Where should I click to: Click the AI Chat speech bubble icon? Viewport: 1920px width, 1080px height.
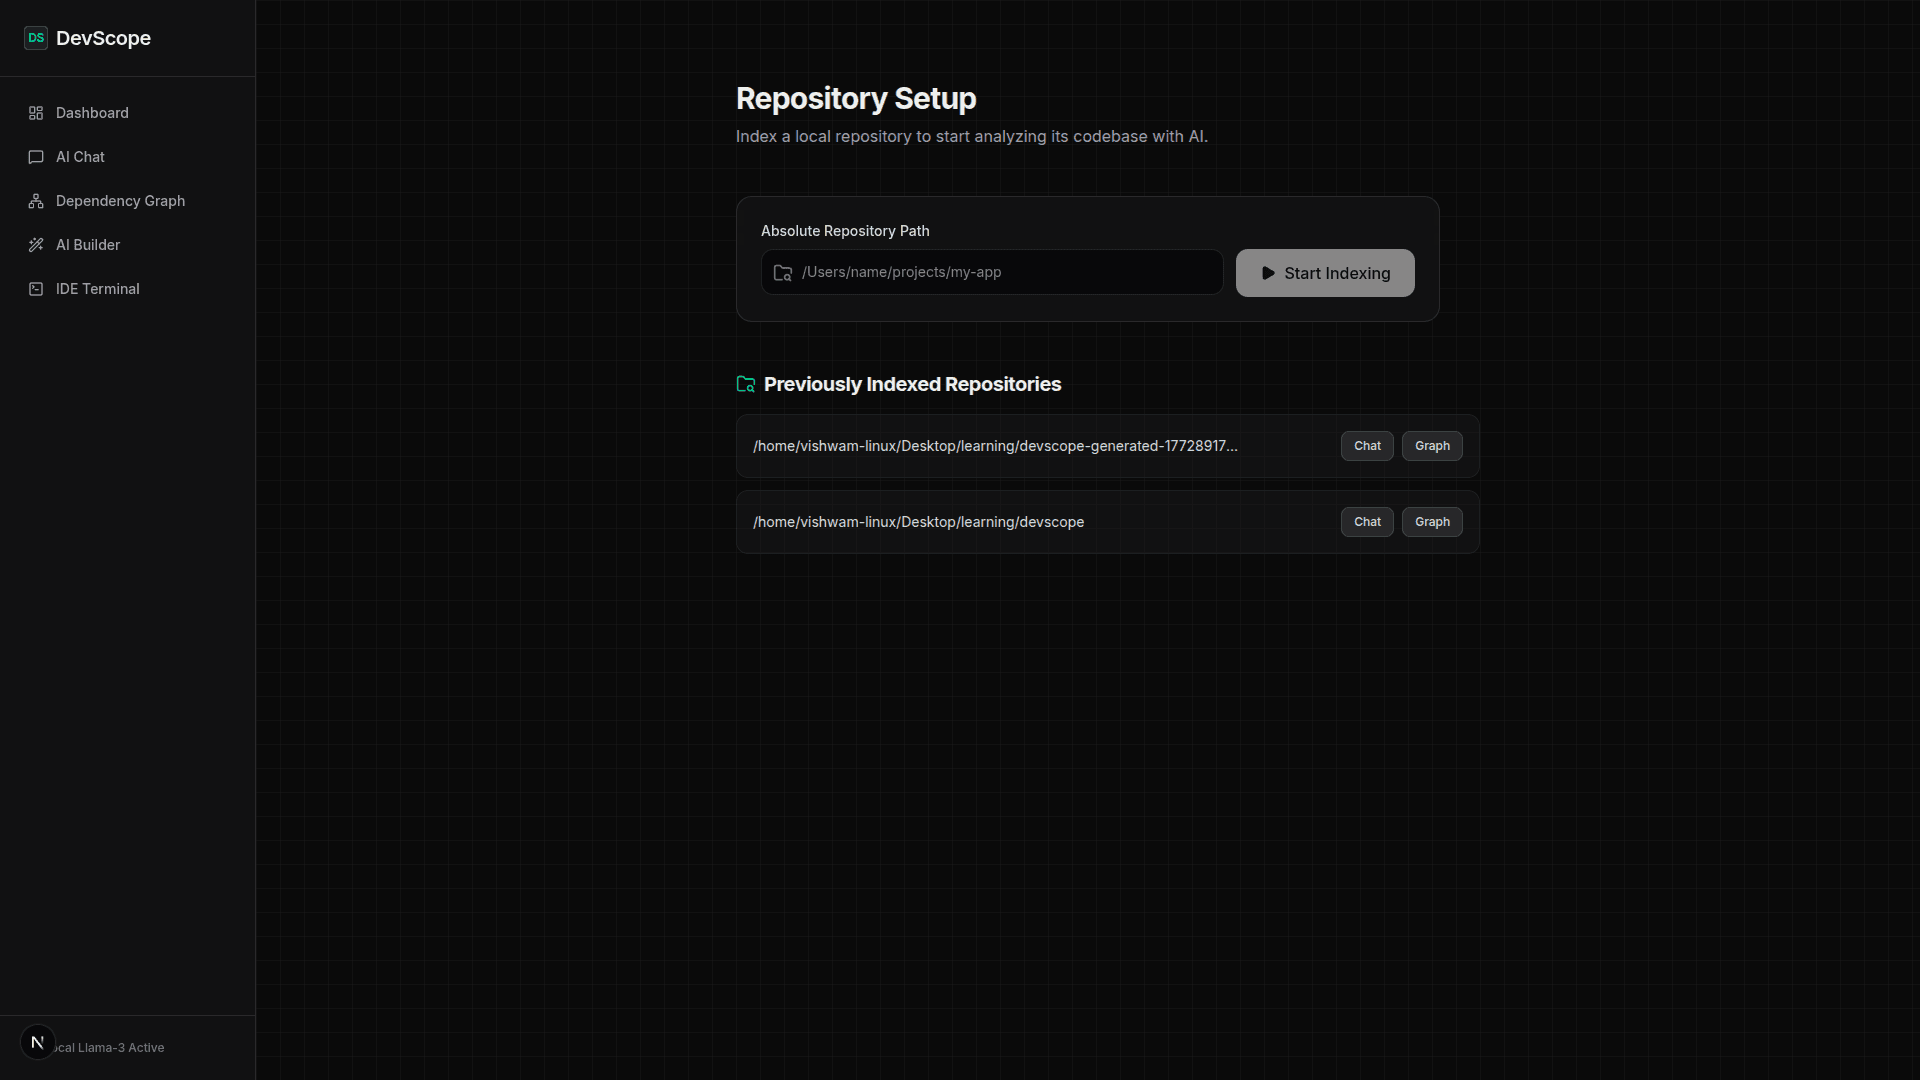pyautogui.click(x=36, y=157)
